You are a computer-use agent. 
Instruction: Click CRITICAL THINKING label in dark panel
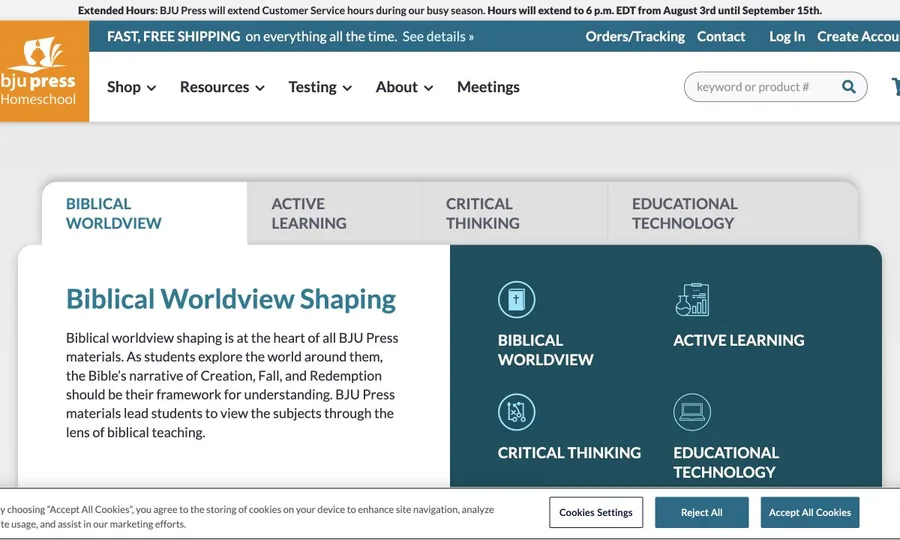point(569,453)
